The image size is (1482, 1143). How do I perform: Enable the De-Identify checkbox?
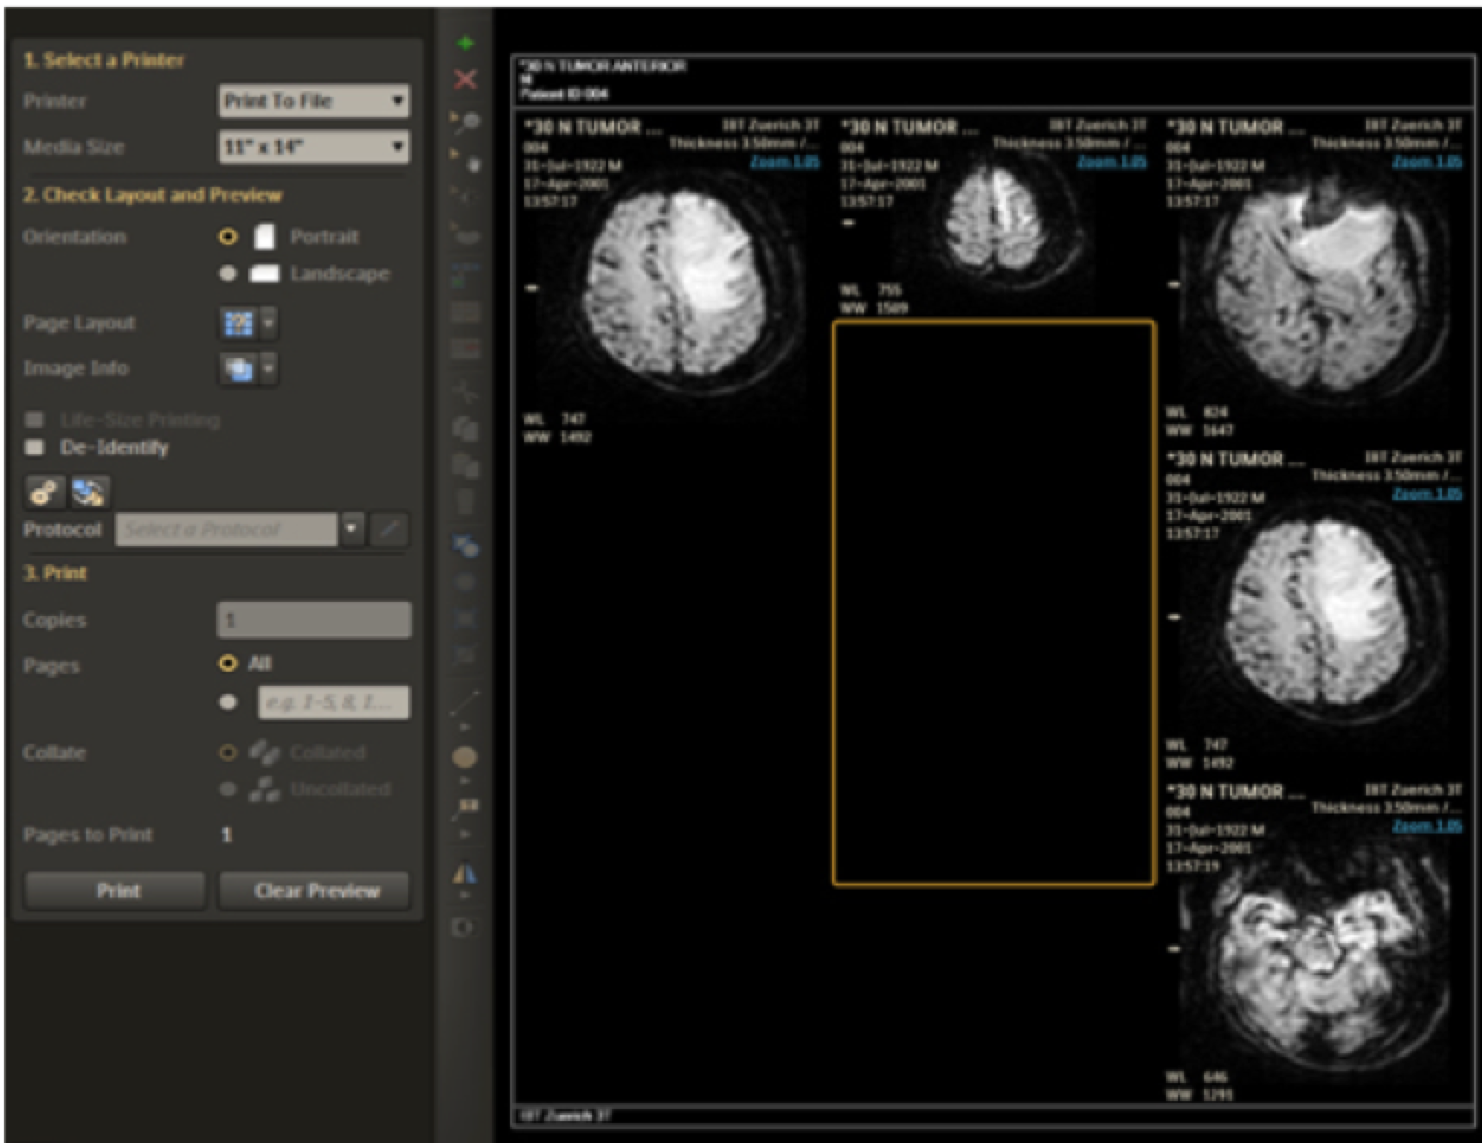pos(33,447)
